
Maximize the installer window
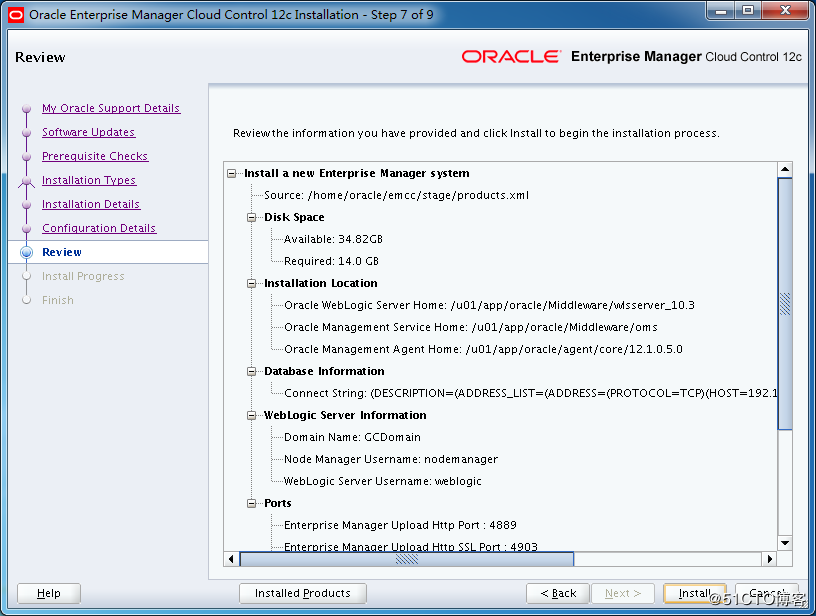pyautogui.click(x=748, y=10)
